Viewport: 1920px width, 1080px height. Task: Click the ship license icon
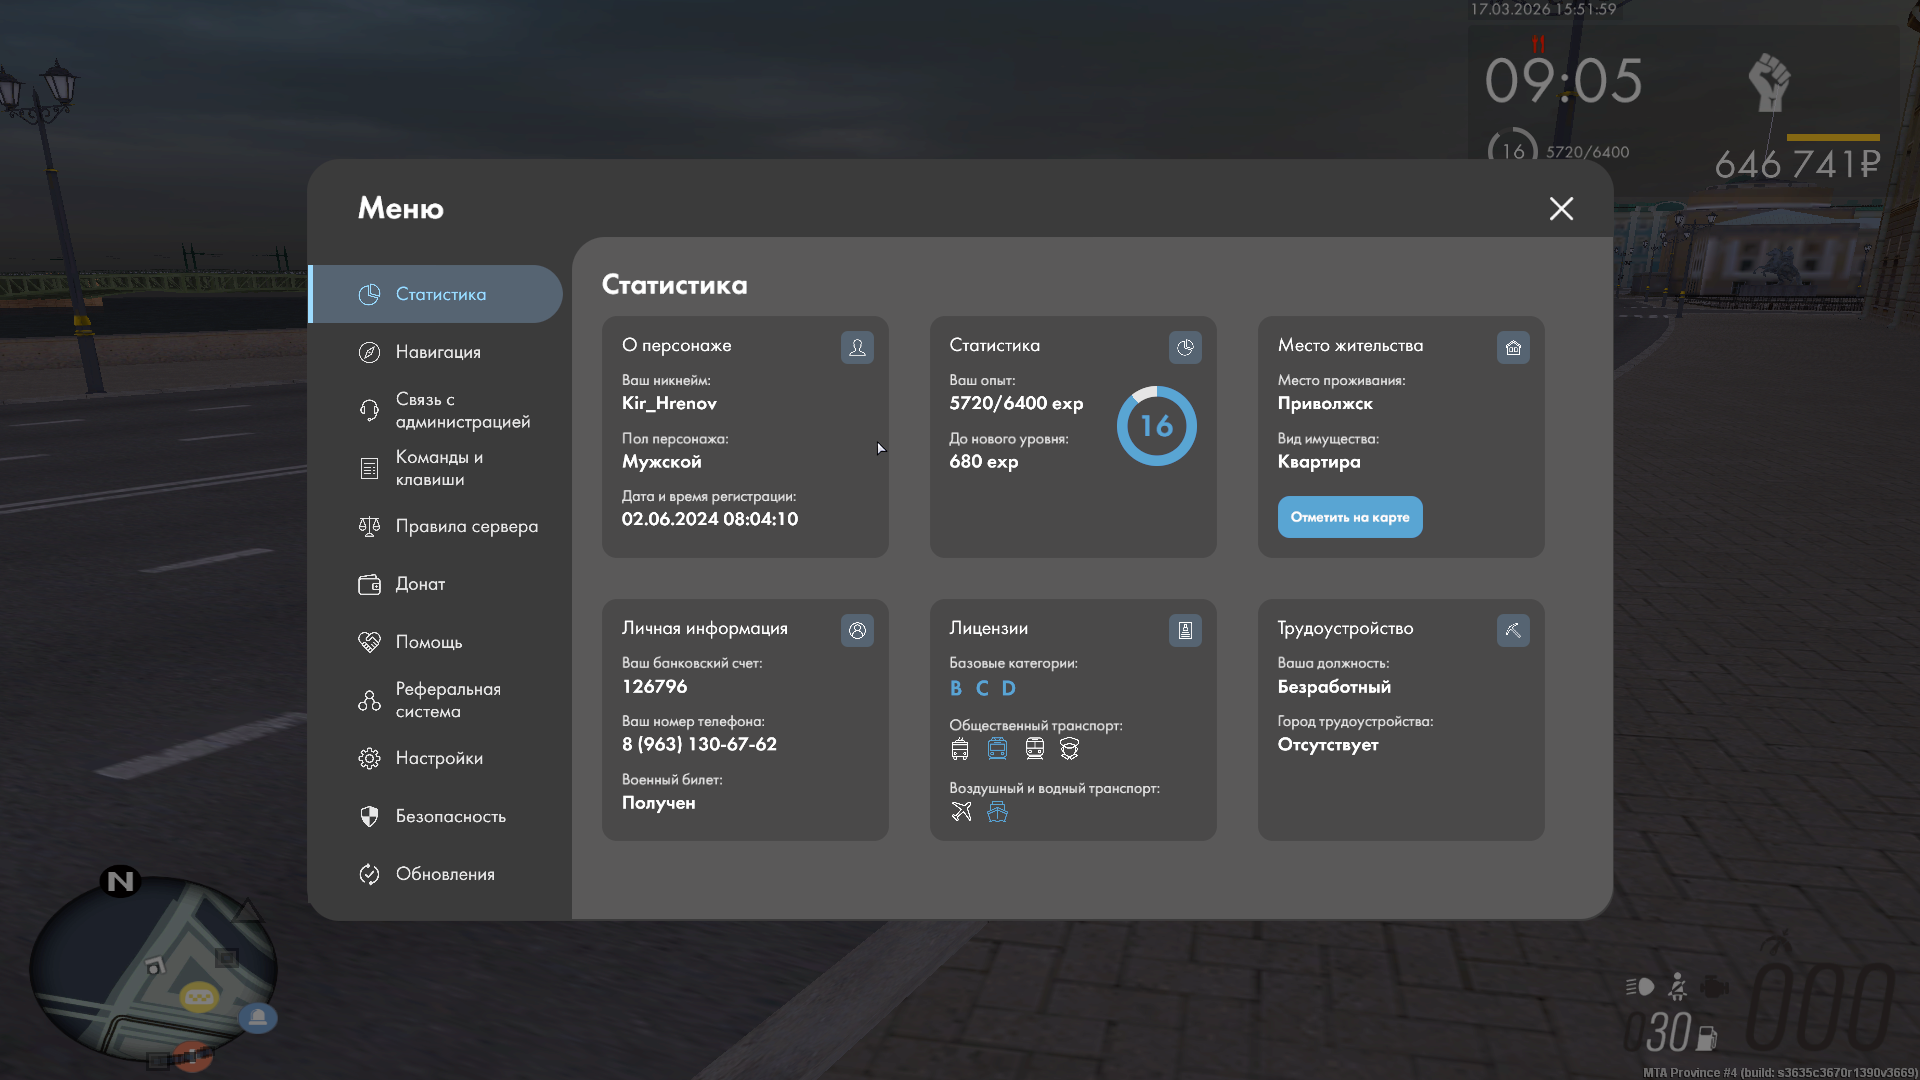pyautogui.click(x=997, y=812)
